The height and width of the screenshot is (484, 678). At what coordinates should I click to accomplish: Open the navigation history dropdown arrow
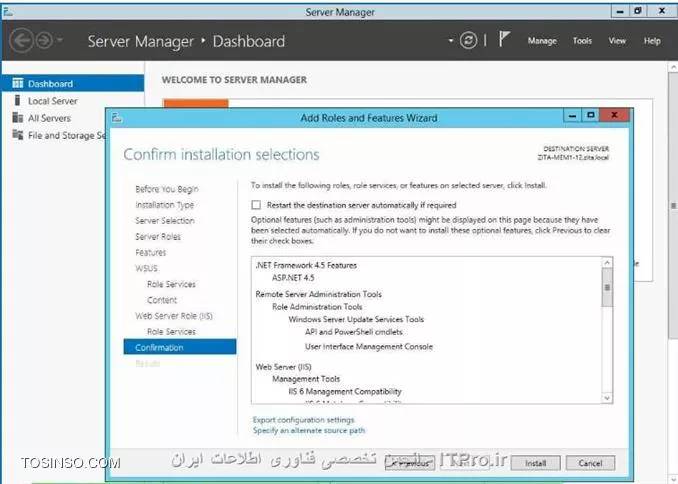coord(60,41)
